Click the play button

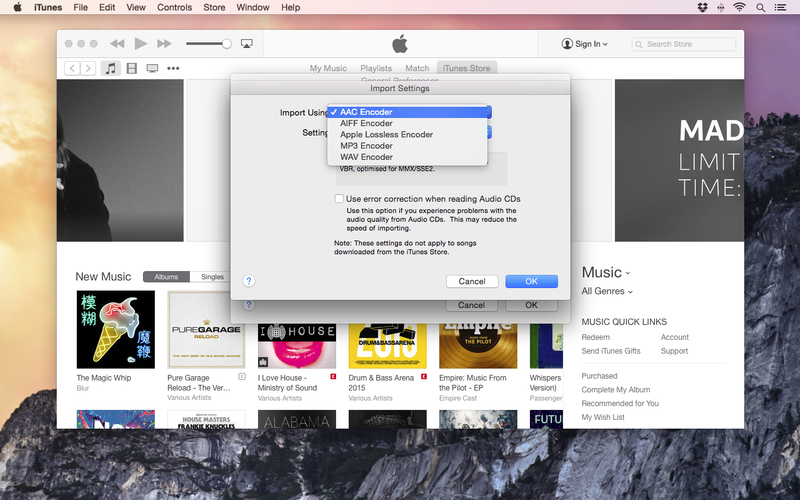(x=140, y=44)
